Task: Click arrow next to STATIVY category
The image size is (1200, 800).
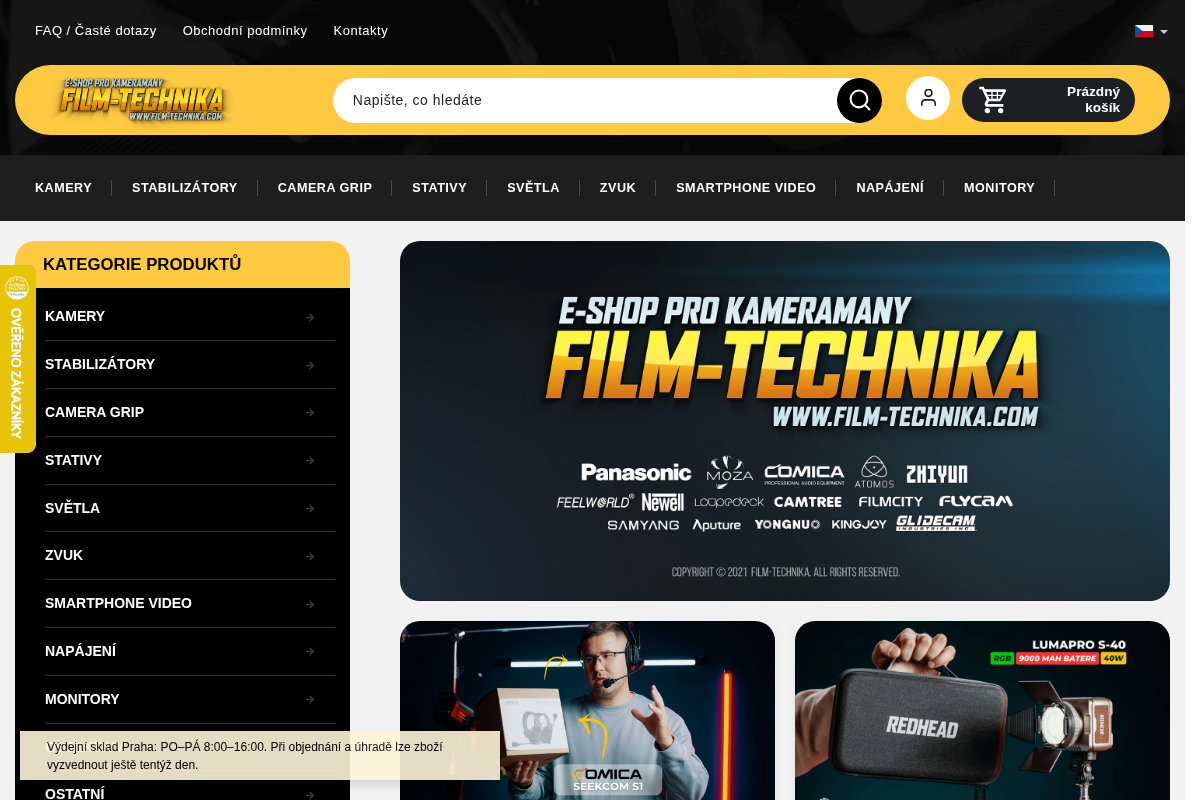Action: click(x=310, y=460)
